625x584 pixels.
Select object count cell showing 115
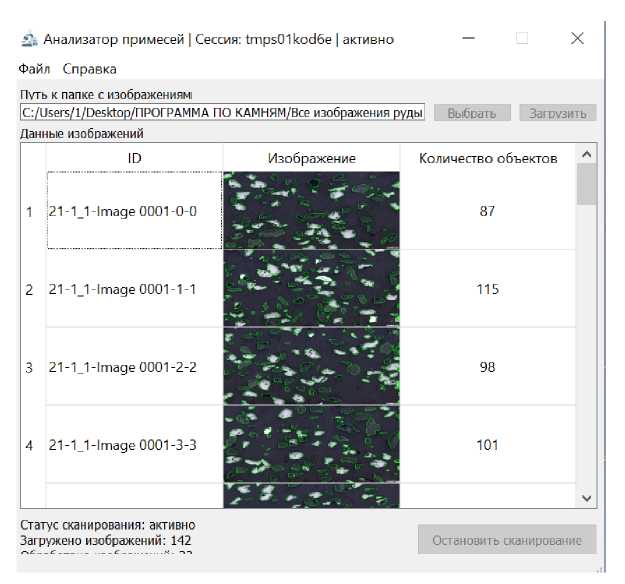click(x=487, y=289)
